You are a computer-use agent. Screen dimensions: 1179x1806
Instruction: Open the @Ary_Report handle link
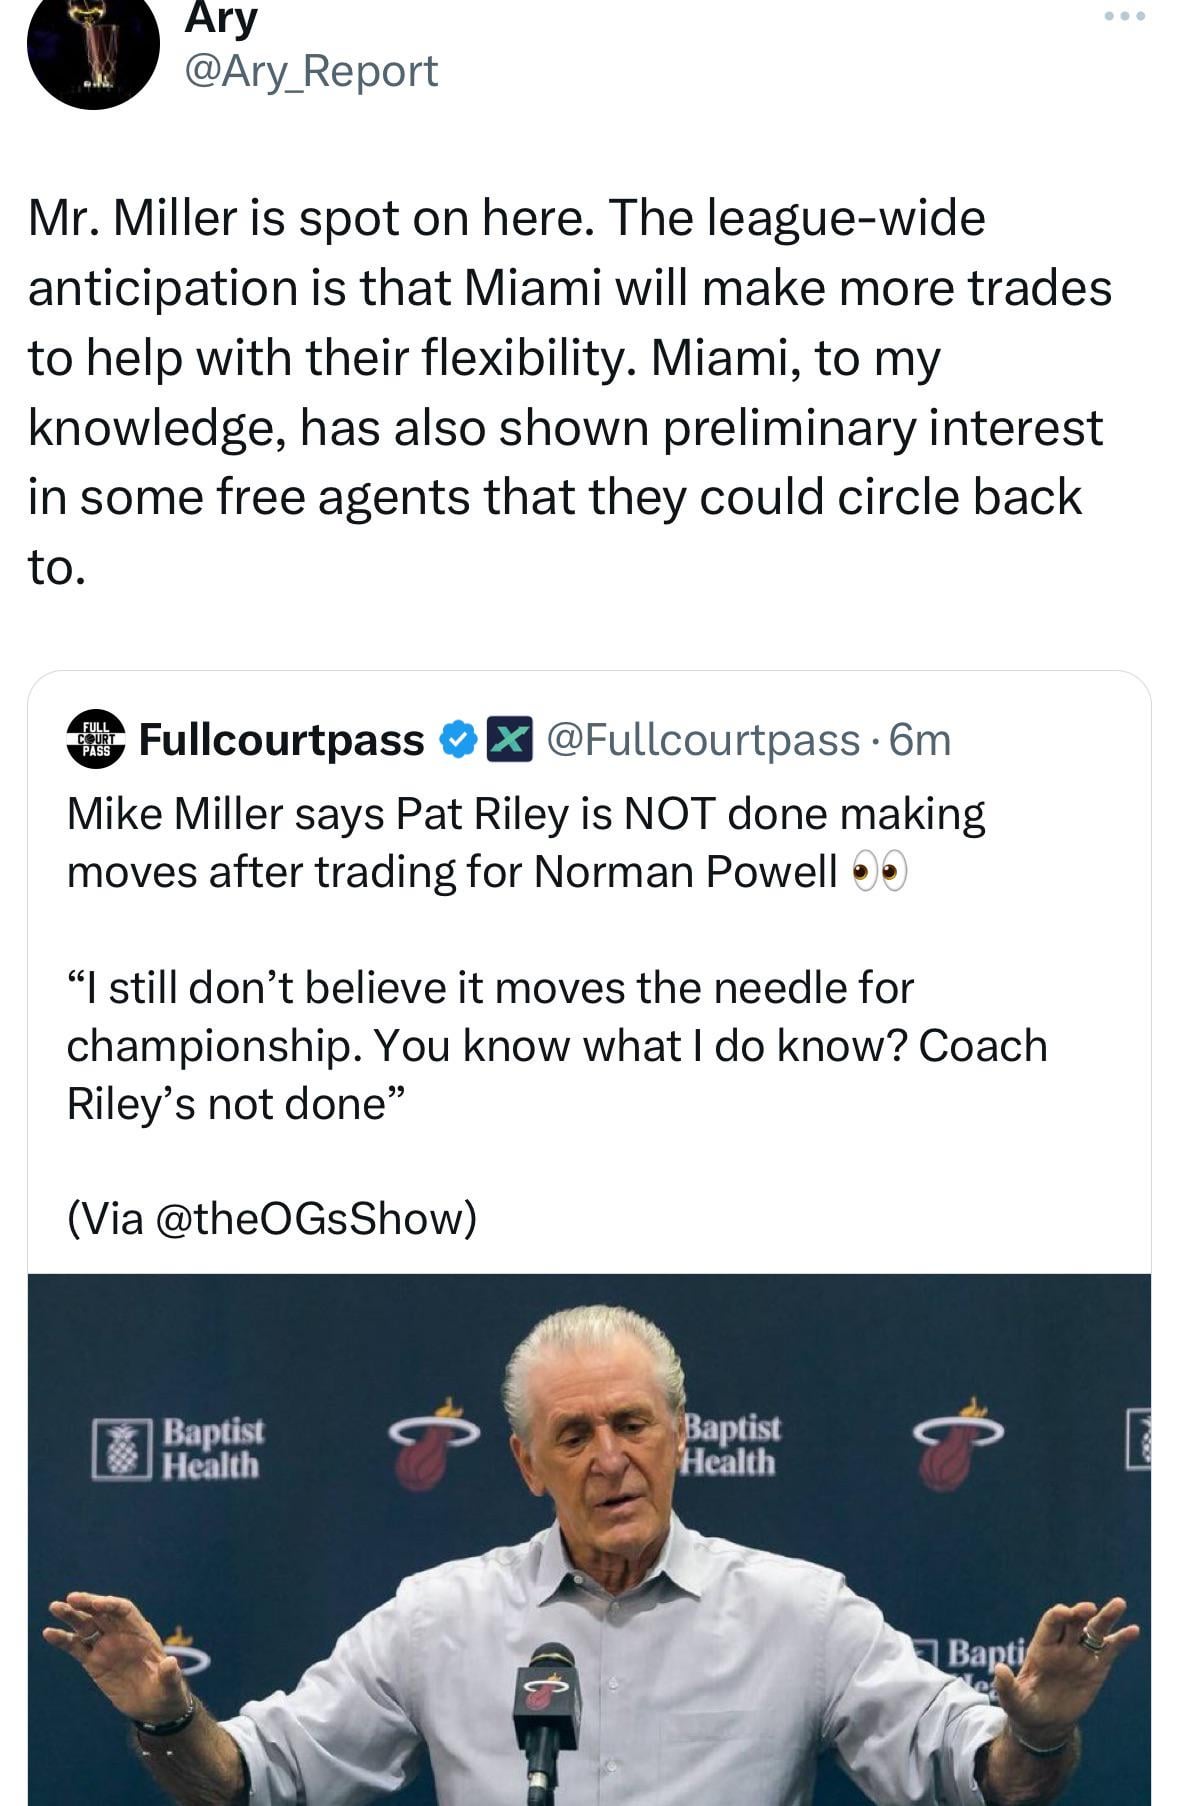[x=311, y=71]
